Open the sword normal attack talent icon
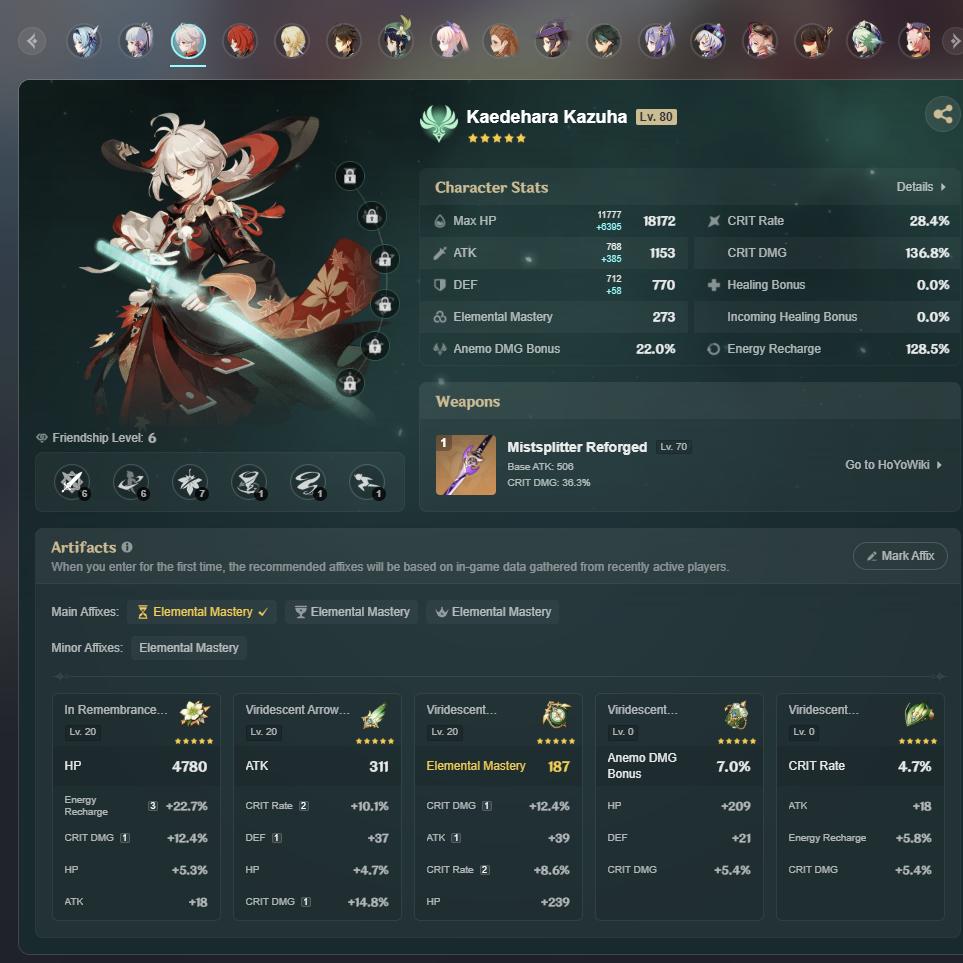The image size is (963, 963). (71, 482)
